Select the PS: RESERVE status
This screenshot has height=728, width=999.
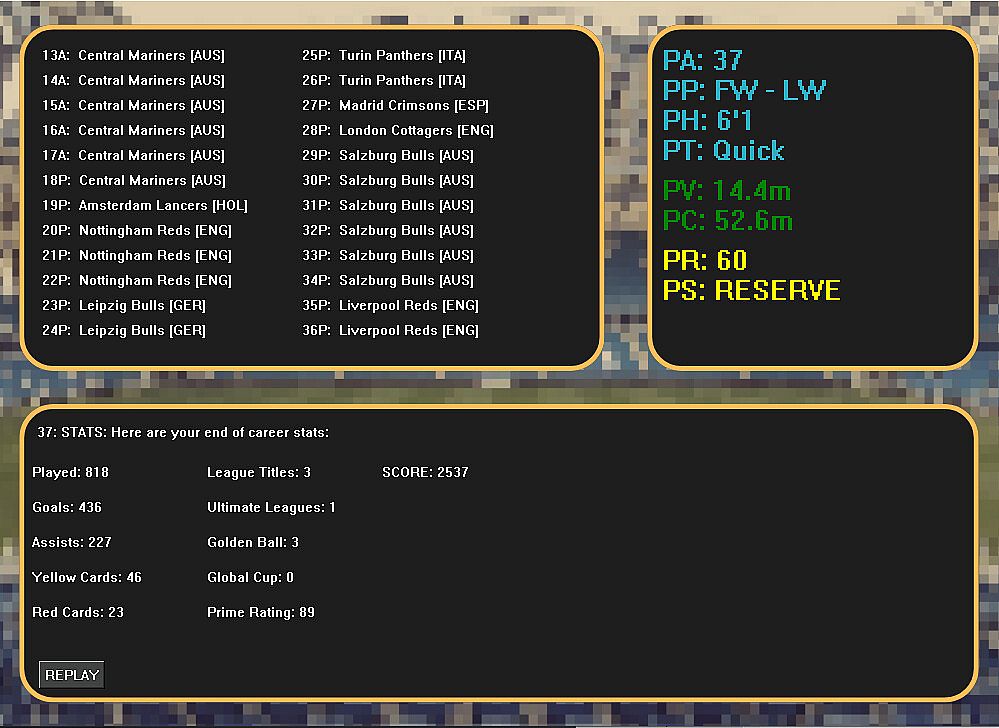click(x=751, y=291)
